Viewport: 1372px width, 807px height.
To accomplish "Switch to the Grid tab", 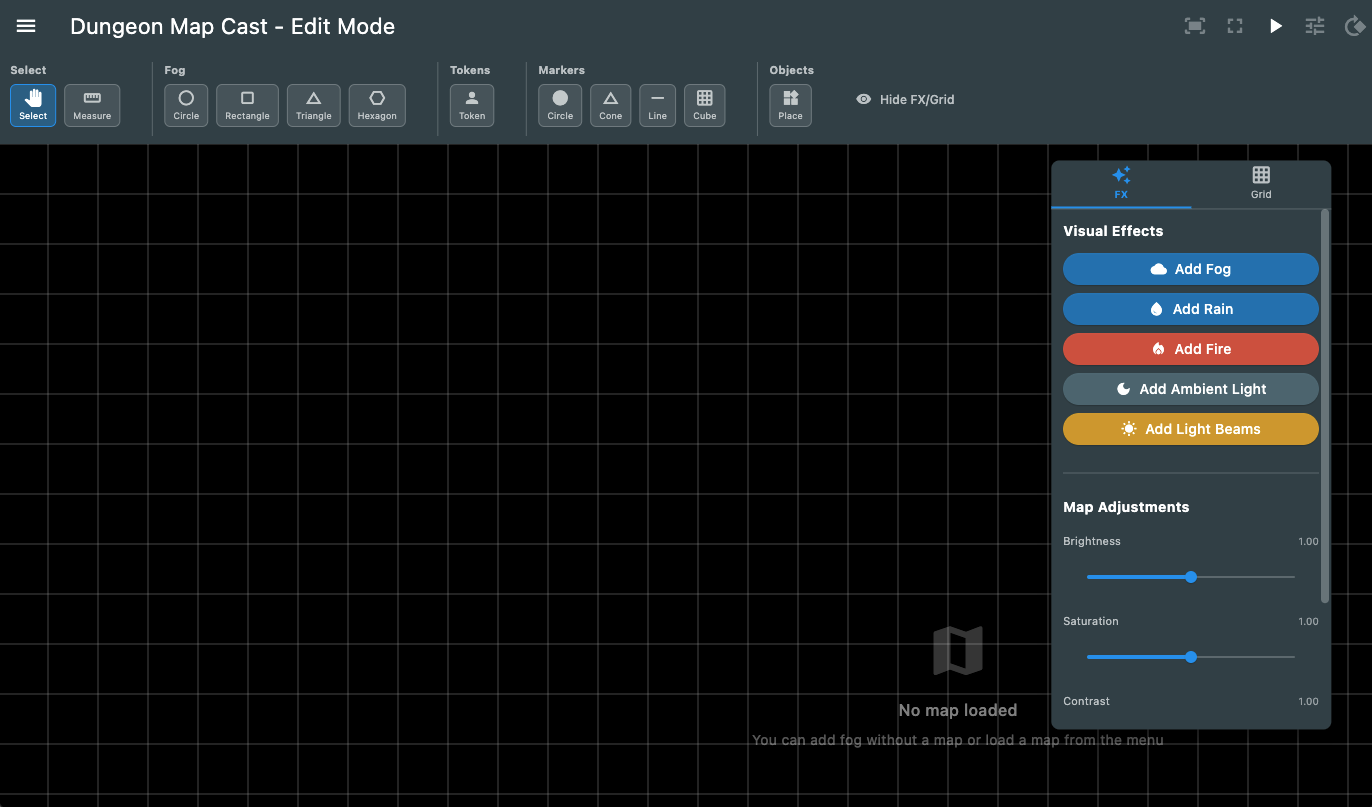I will [x=1260, y=184].
